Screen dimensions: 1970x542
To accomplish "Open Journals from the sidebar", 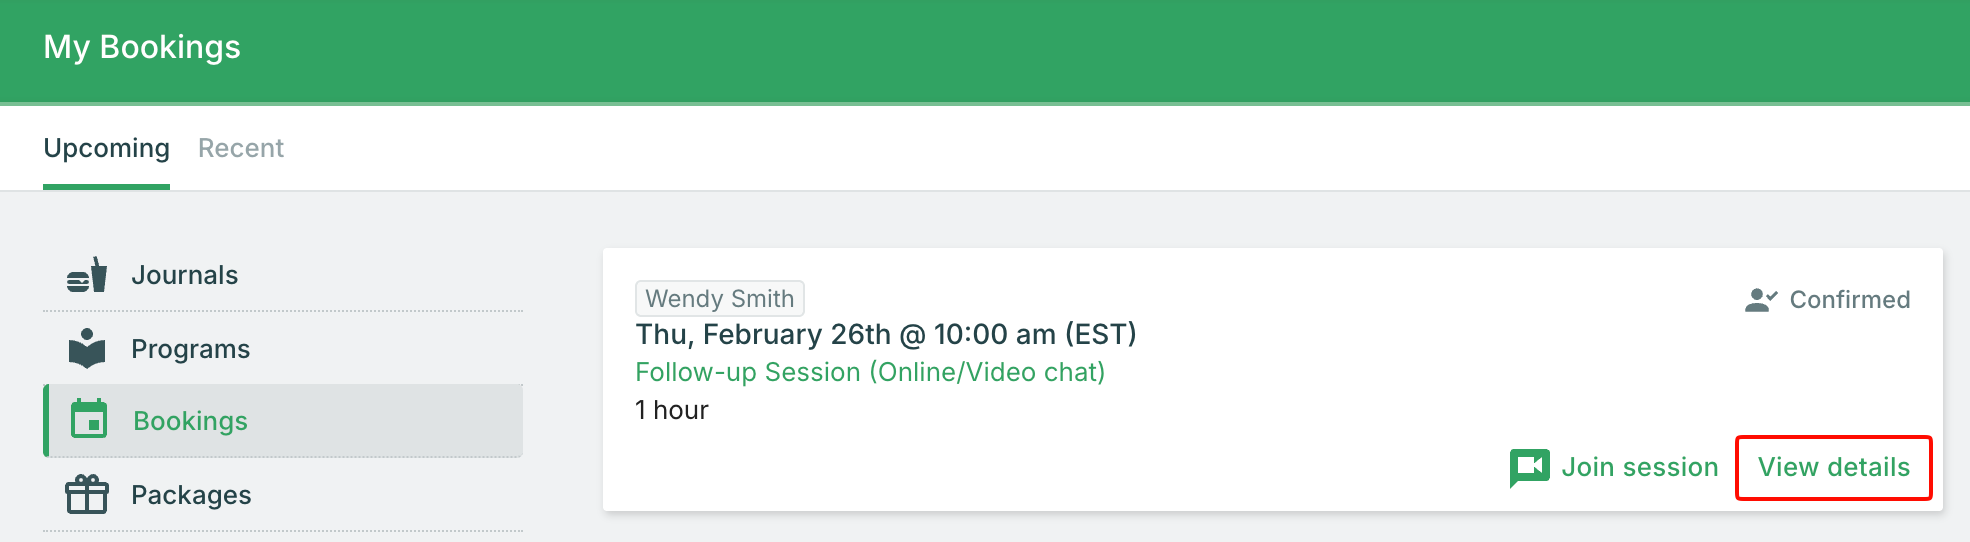I will 185,275.
